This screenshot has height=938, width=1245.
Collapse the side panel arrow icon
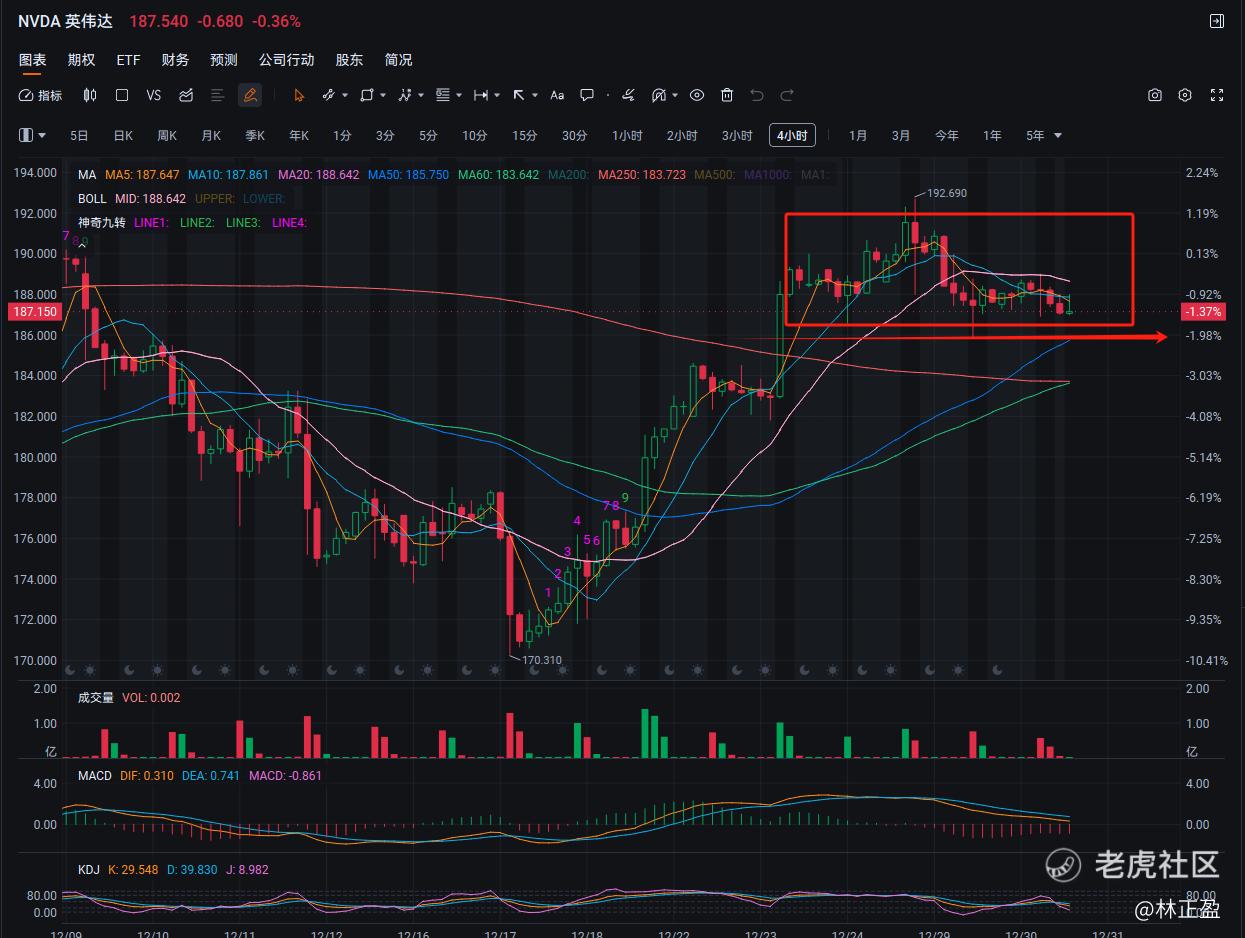point(1217,21)
